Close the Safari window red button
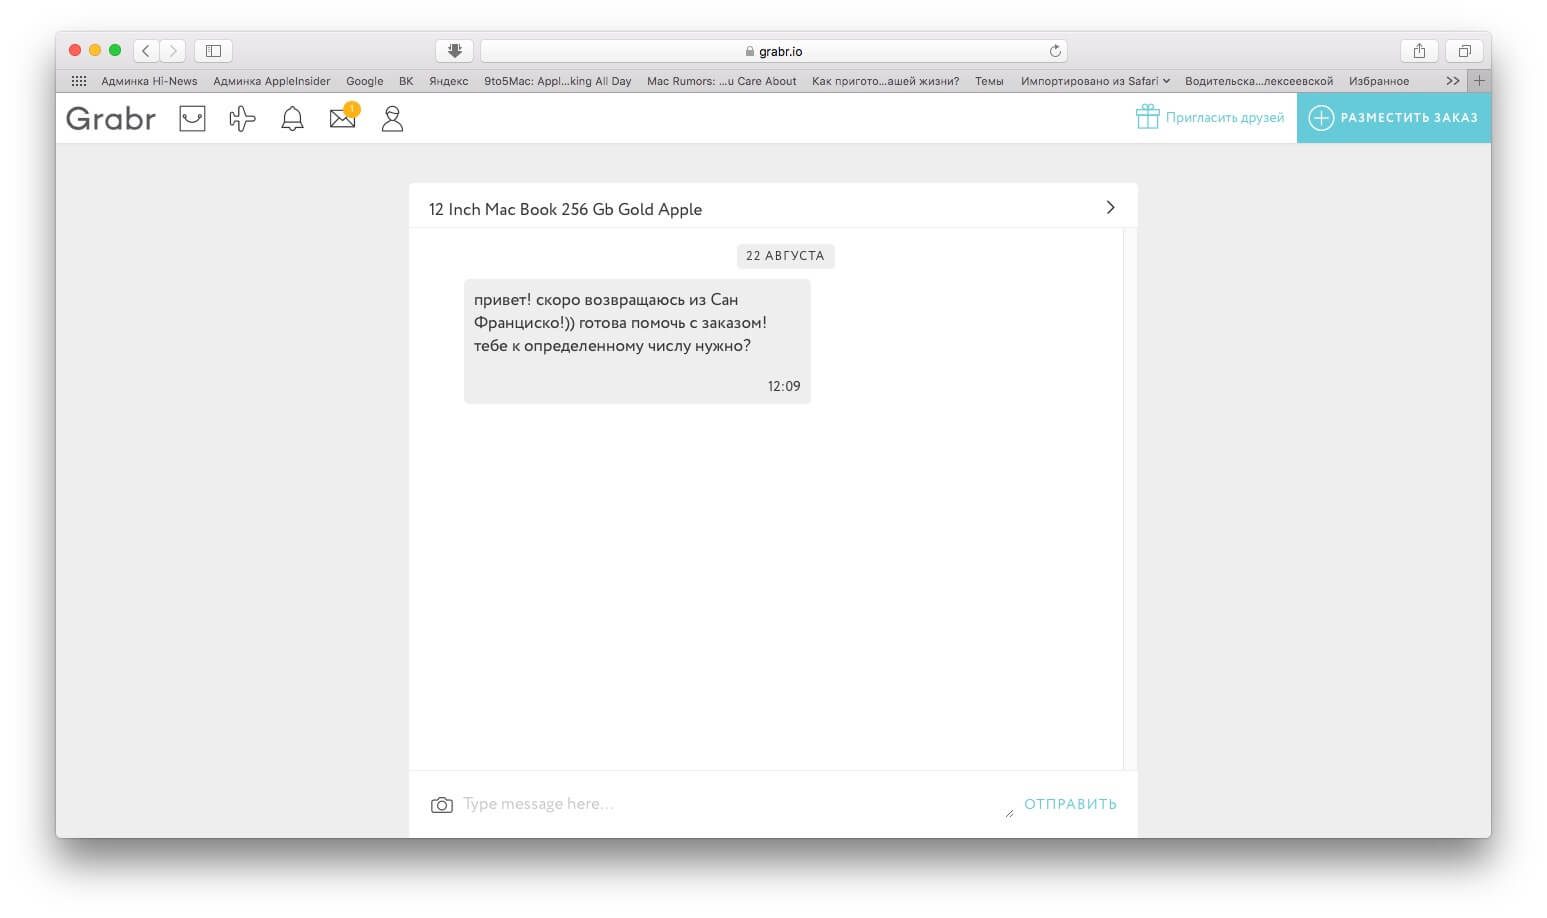1547x918 pixels. (75, 50)
